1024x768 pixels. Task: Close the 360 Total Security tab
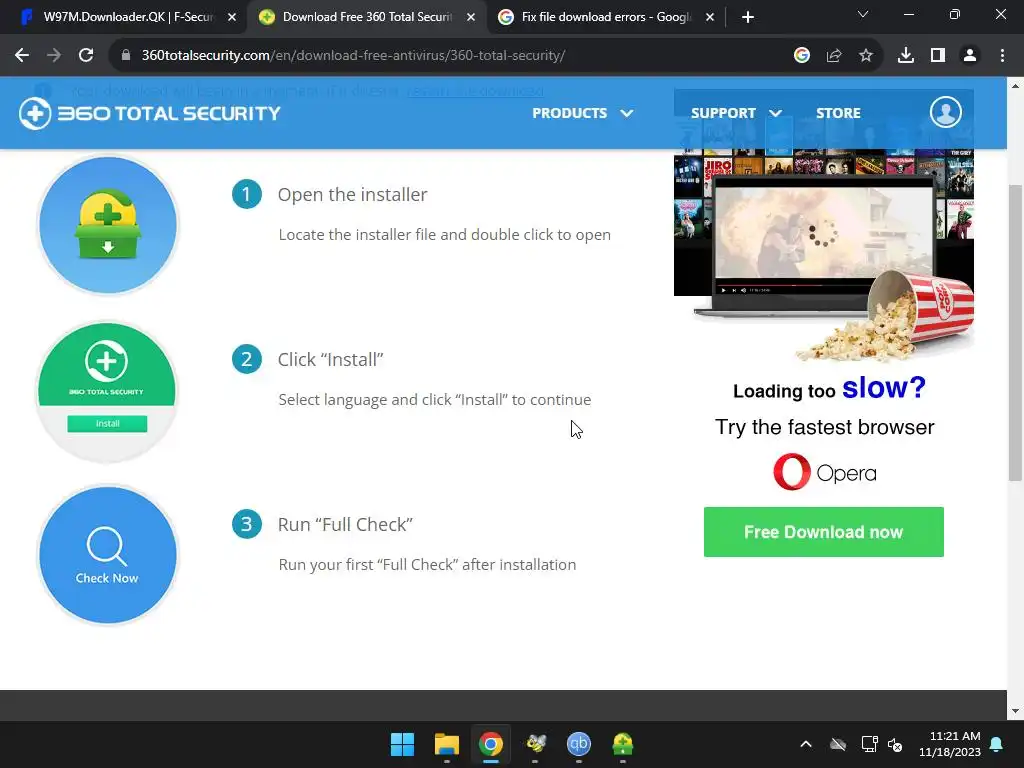[471, 18]
